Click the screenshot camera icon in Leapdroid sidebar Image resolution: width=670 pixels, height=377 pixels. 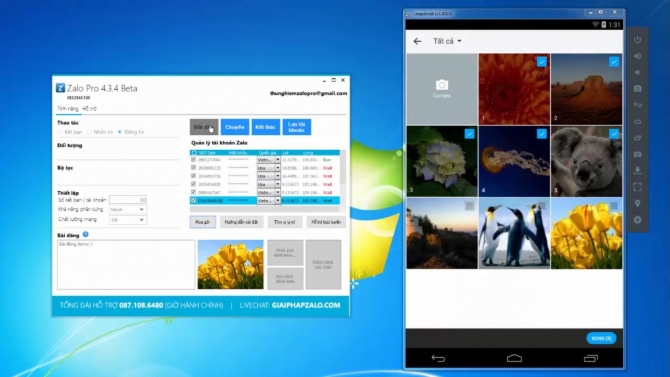point(638,88)
